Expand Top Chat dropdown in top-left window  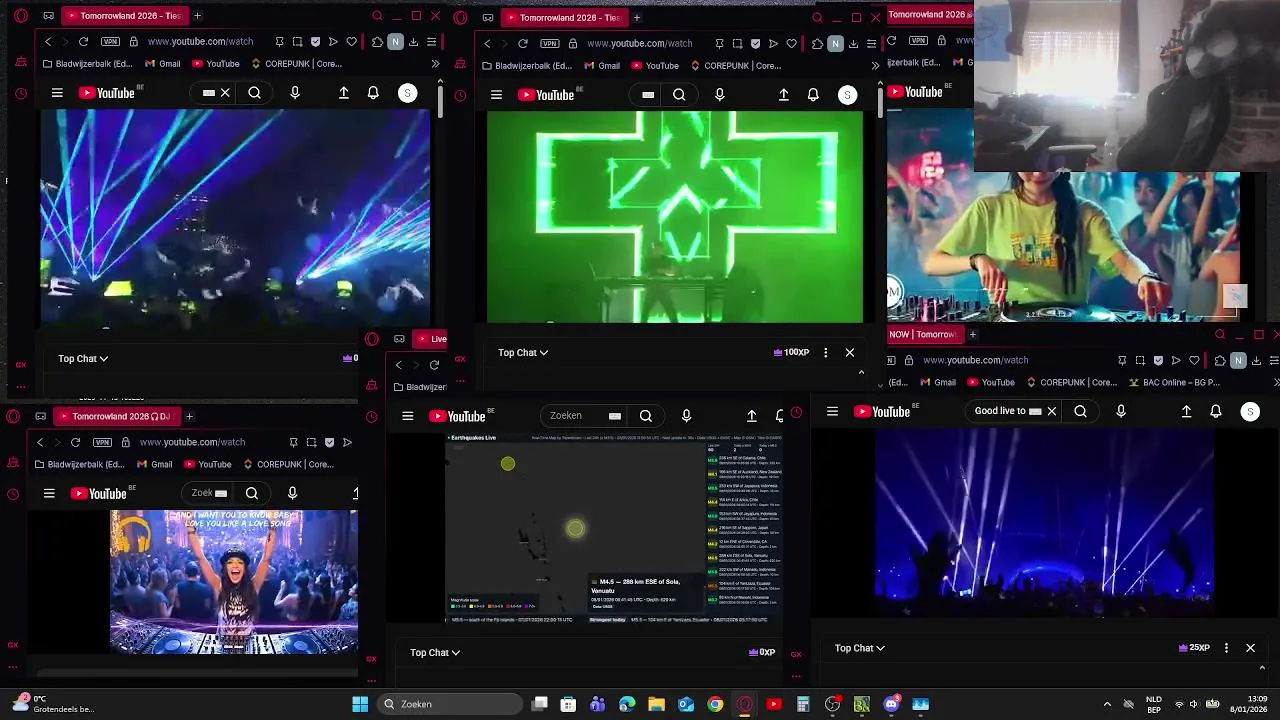click(x=83, y=358)
